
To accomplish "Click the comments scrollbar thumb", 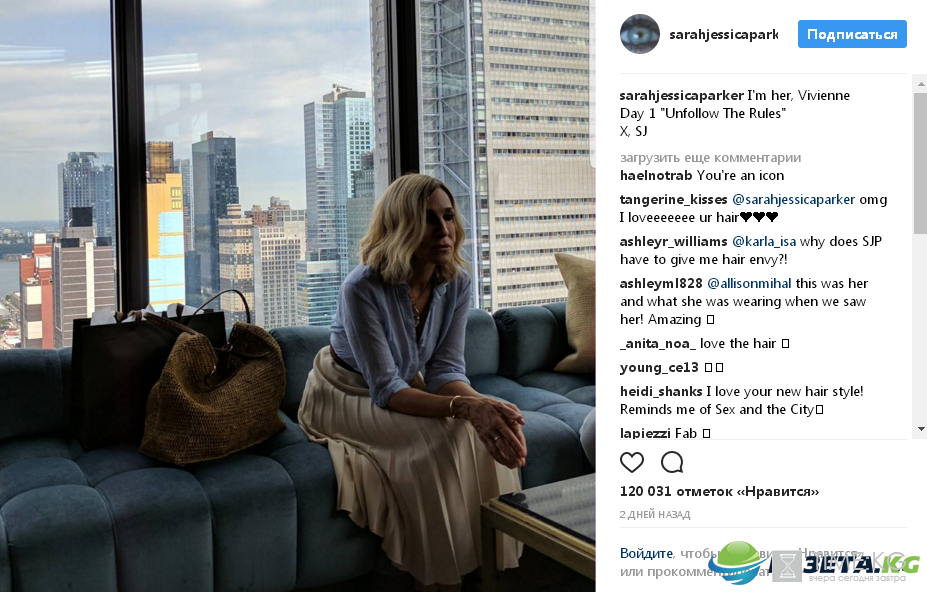I will tap(920, 163).
